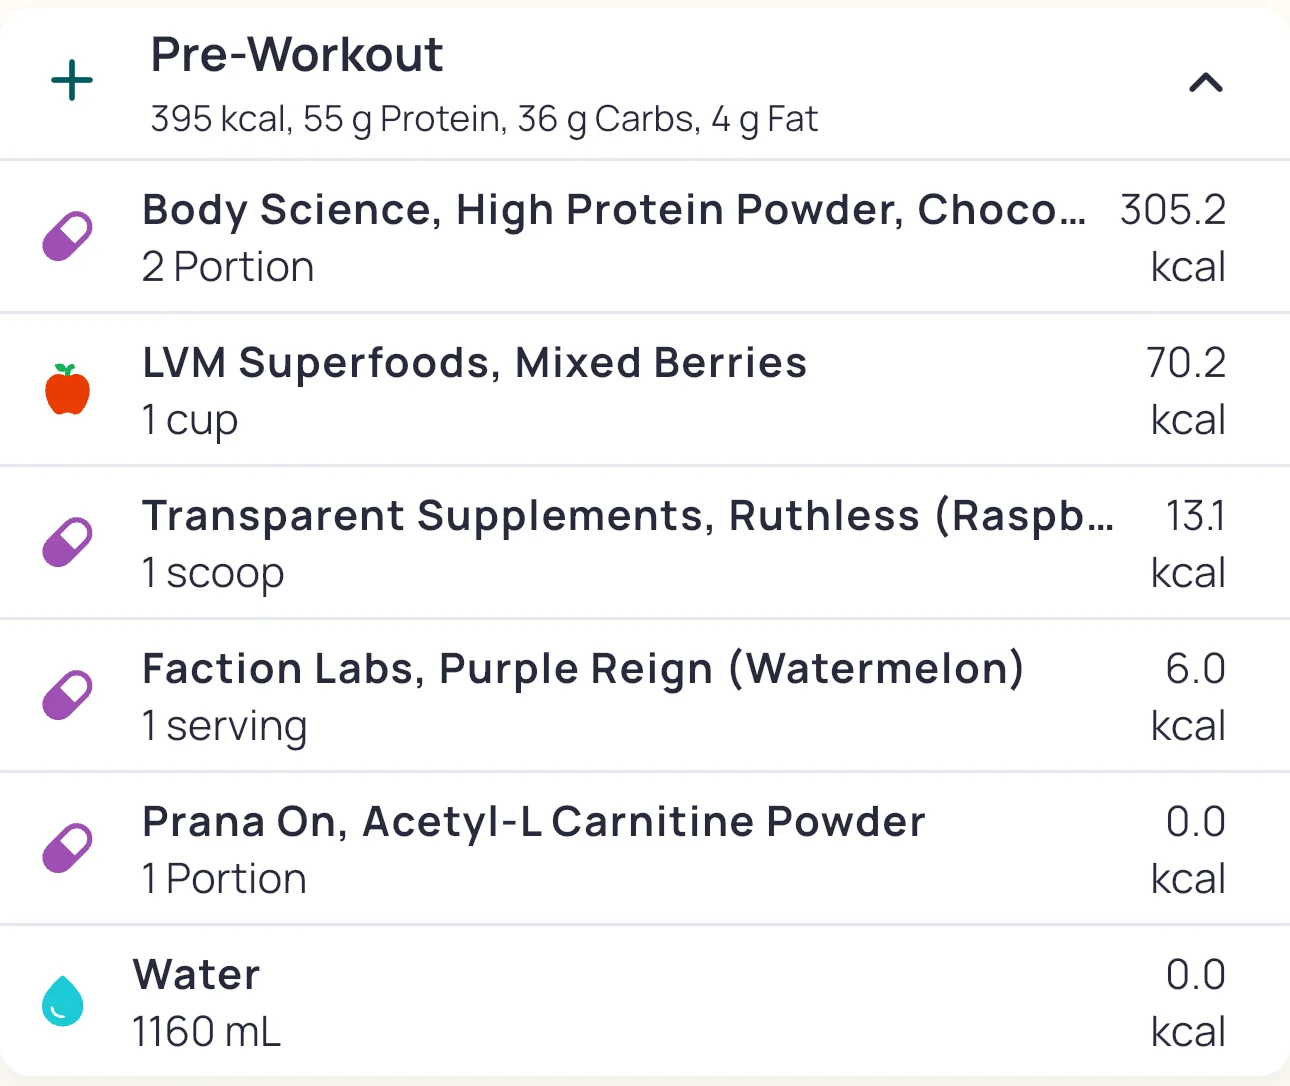Select Prana On Acetyl-L Carnitine Powder item
1290x1086 pixels.
(533, 822)
